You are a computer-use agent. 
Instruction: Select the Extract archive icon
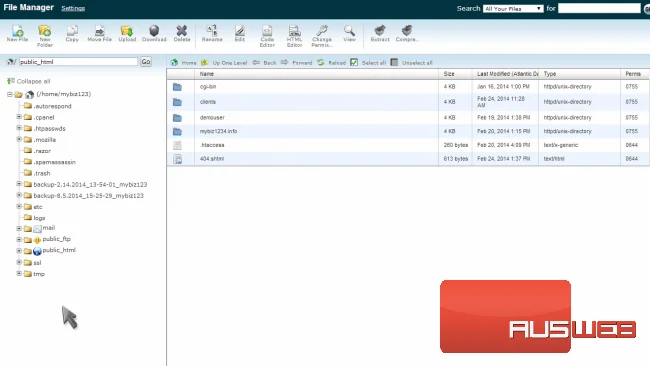[x=380, y=33]
